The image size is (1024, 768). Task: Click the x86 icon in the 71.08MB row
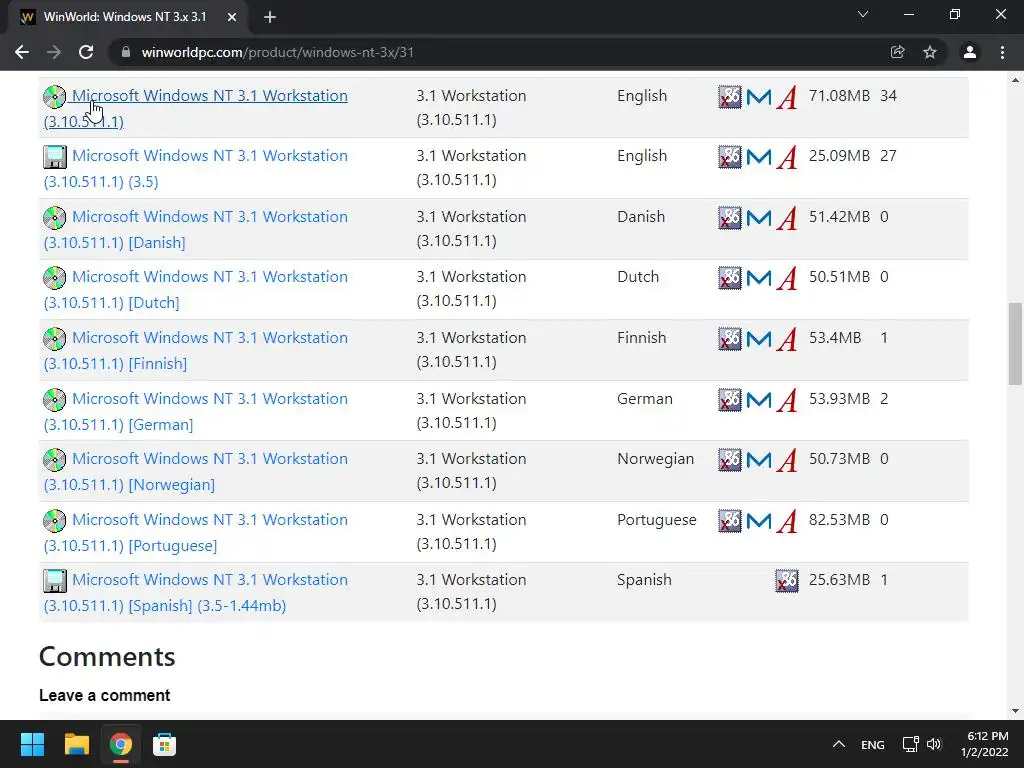click(729, 97)
